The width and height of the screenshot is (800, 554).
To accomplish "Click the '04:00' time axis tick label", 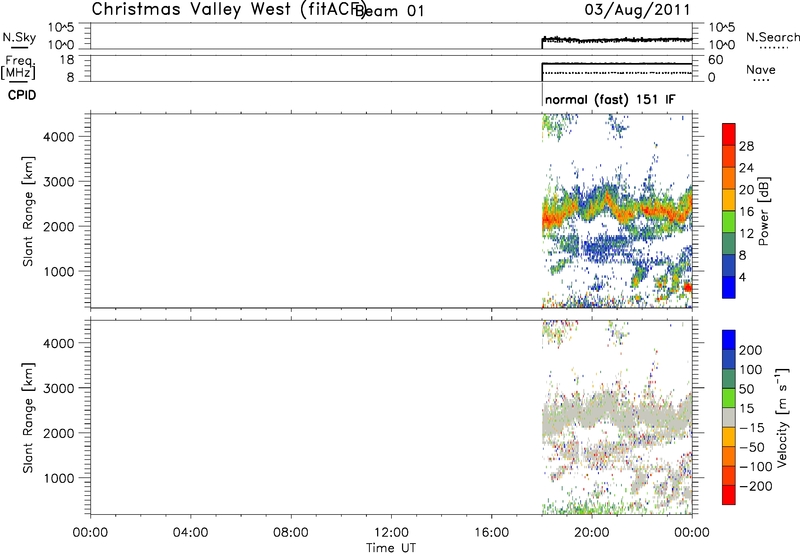I will click(191, 533).
